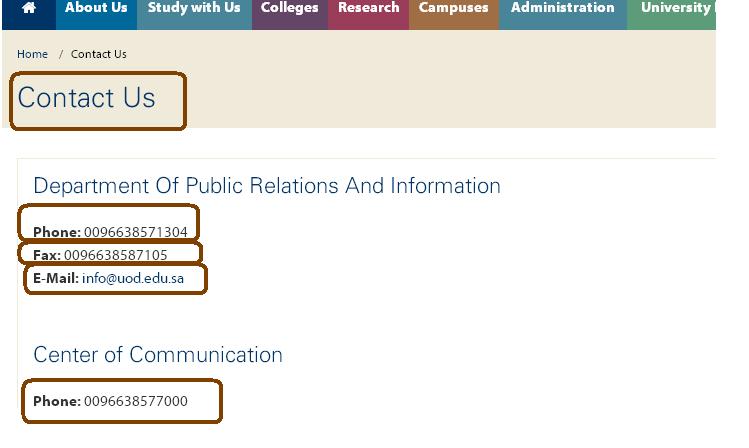Click phone number 0096638571304

pos(135,232)
